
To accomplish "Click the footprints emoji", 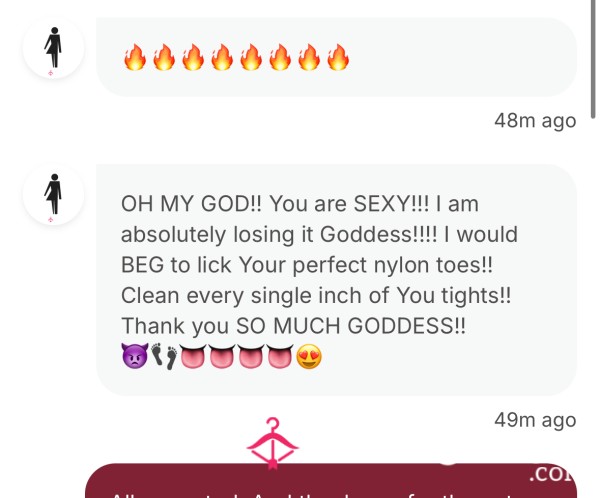I will 165,356.
